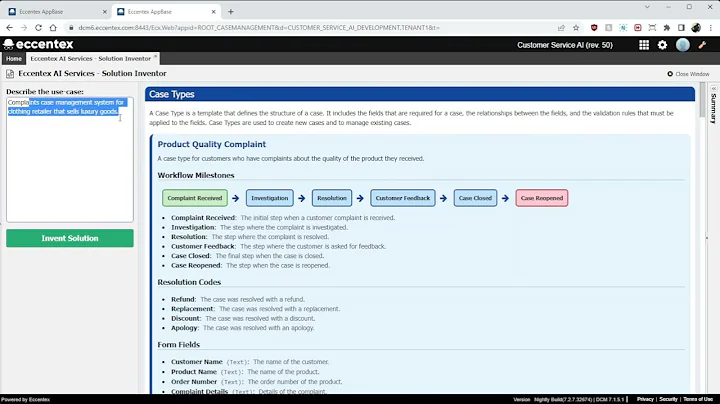The width and height of the screenshot is (720, 404).
Task: Click the Invent Solution button
Action: pyautogui.click(x=70, y=238)
